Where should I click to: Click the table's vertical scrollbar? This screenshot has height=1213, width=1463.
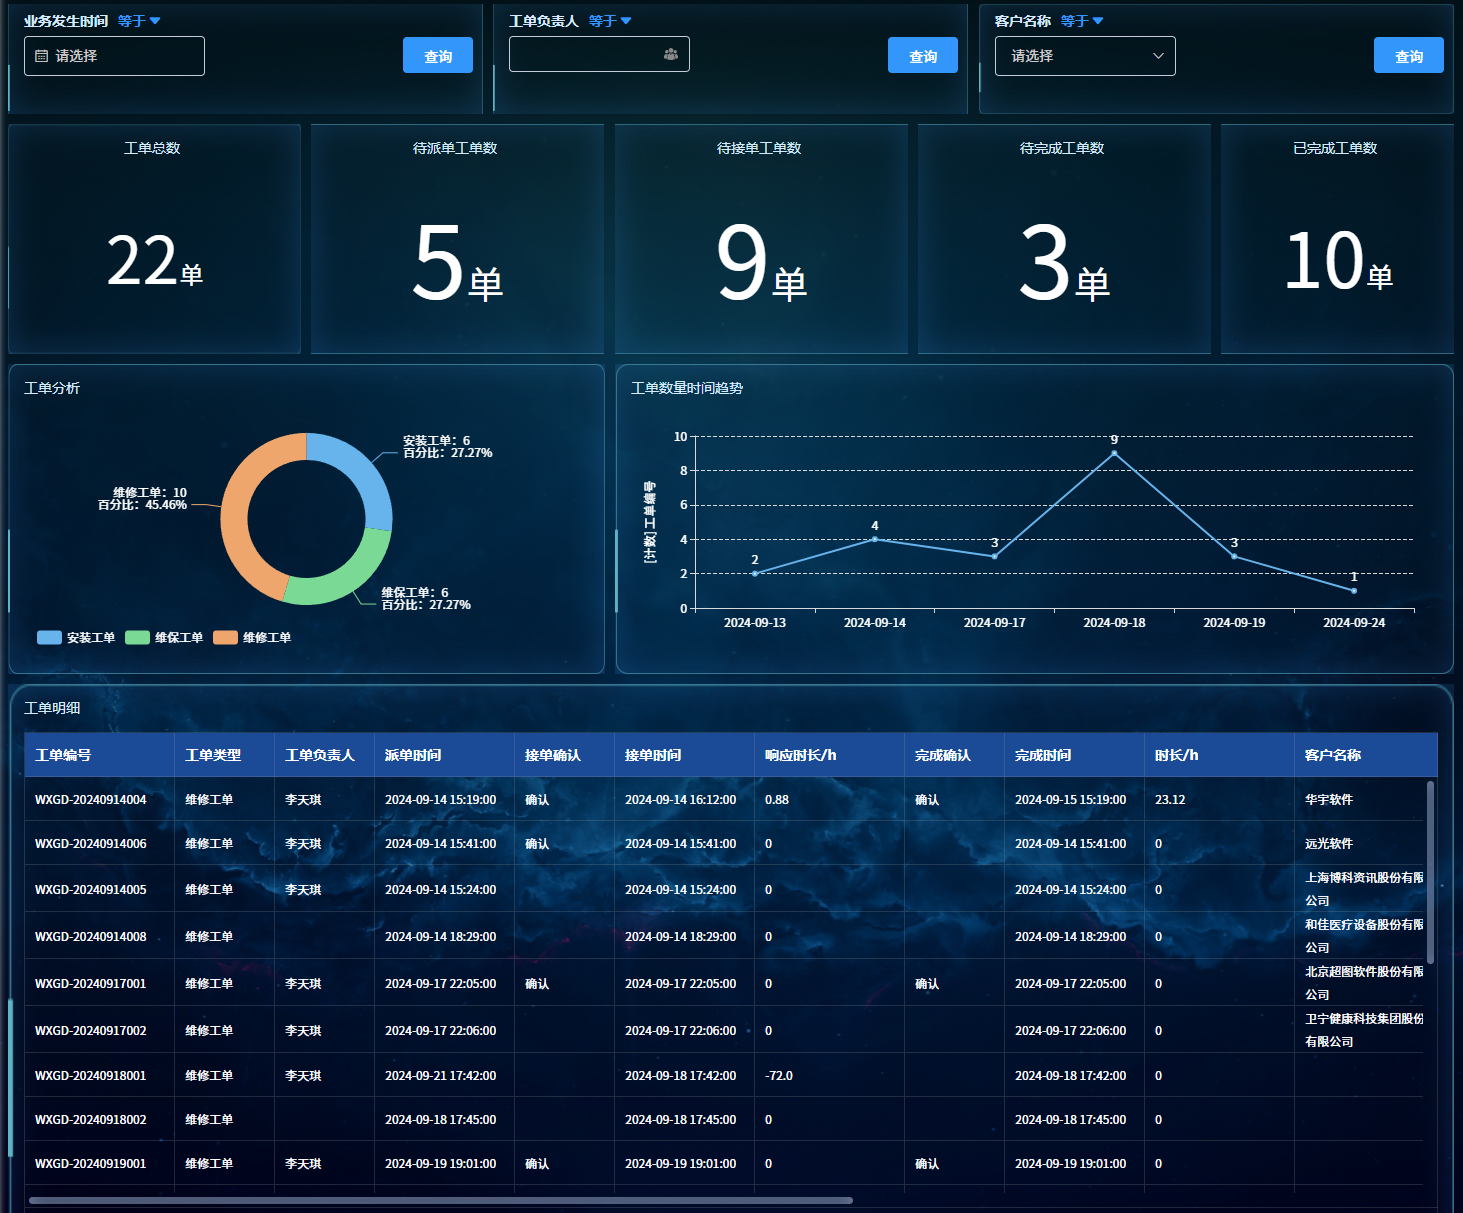click(1430, 870)
